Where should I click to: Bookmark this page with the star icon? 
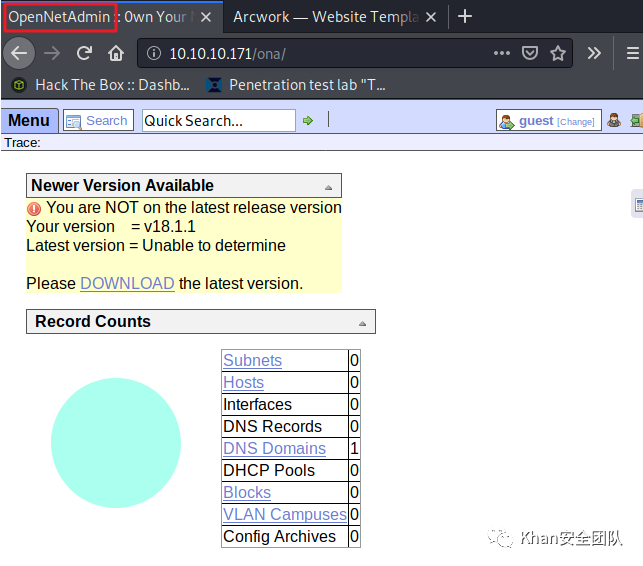click(x=558, y=53)
